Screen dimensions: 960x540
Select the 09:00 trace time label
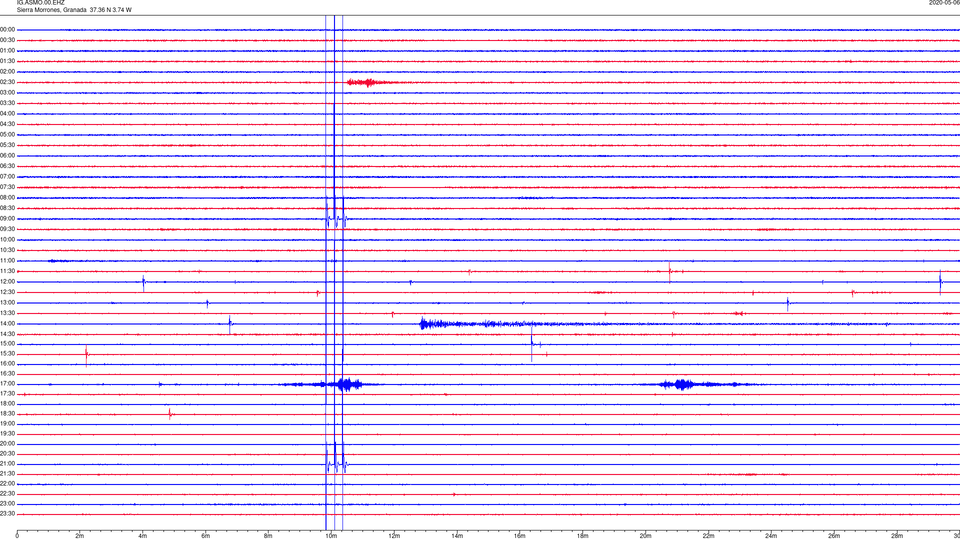[7, 219]
